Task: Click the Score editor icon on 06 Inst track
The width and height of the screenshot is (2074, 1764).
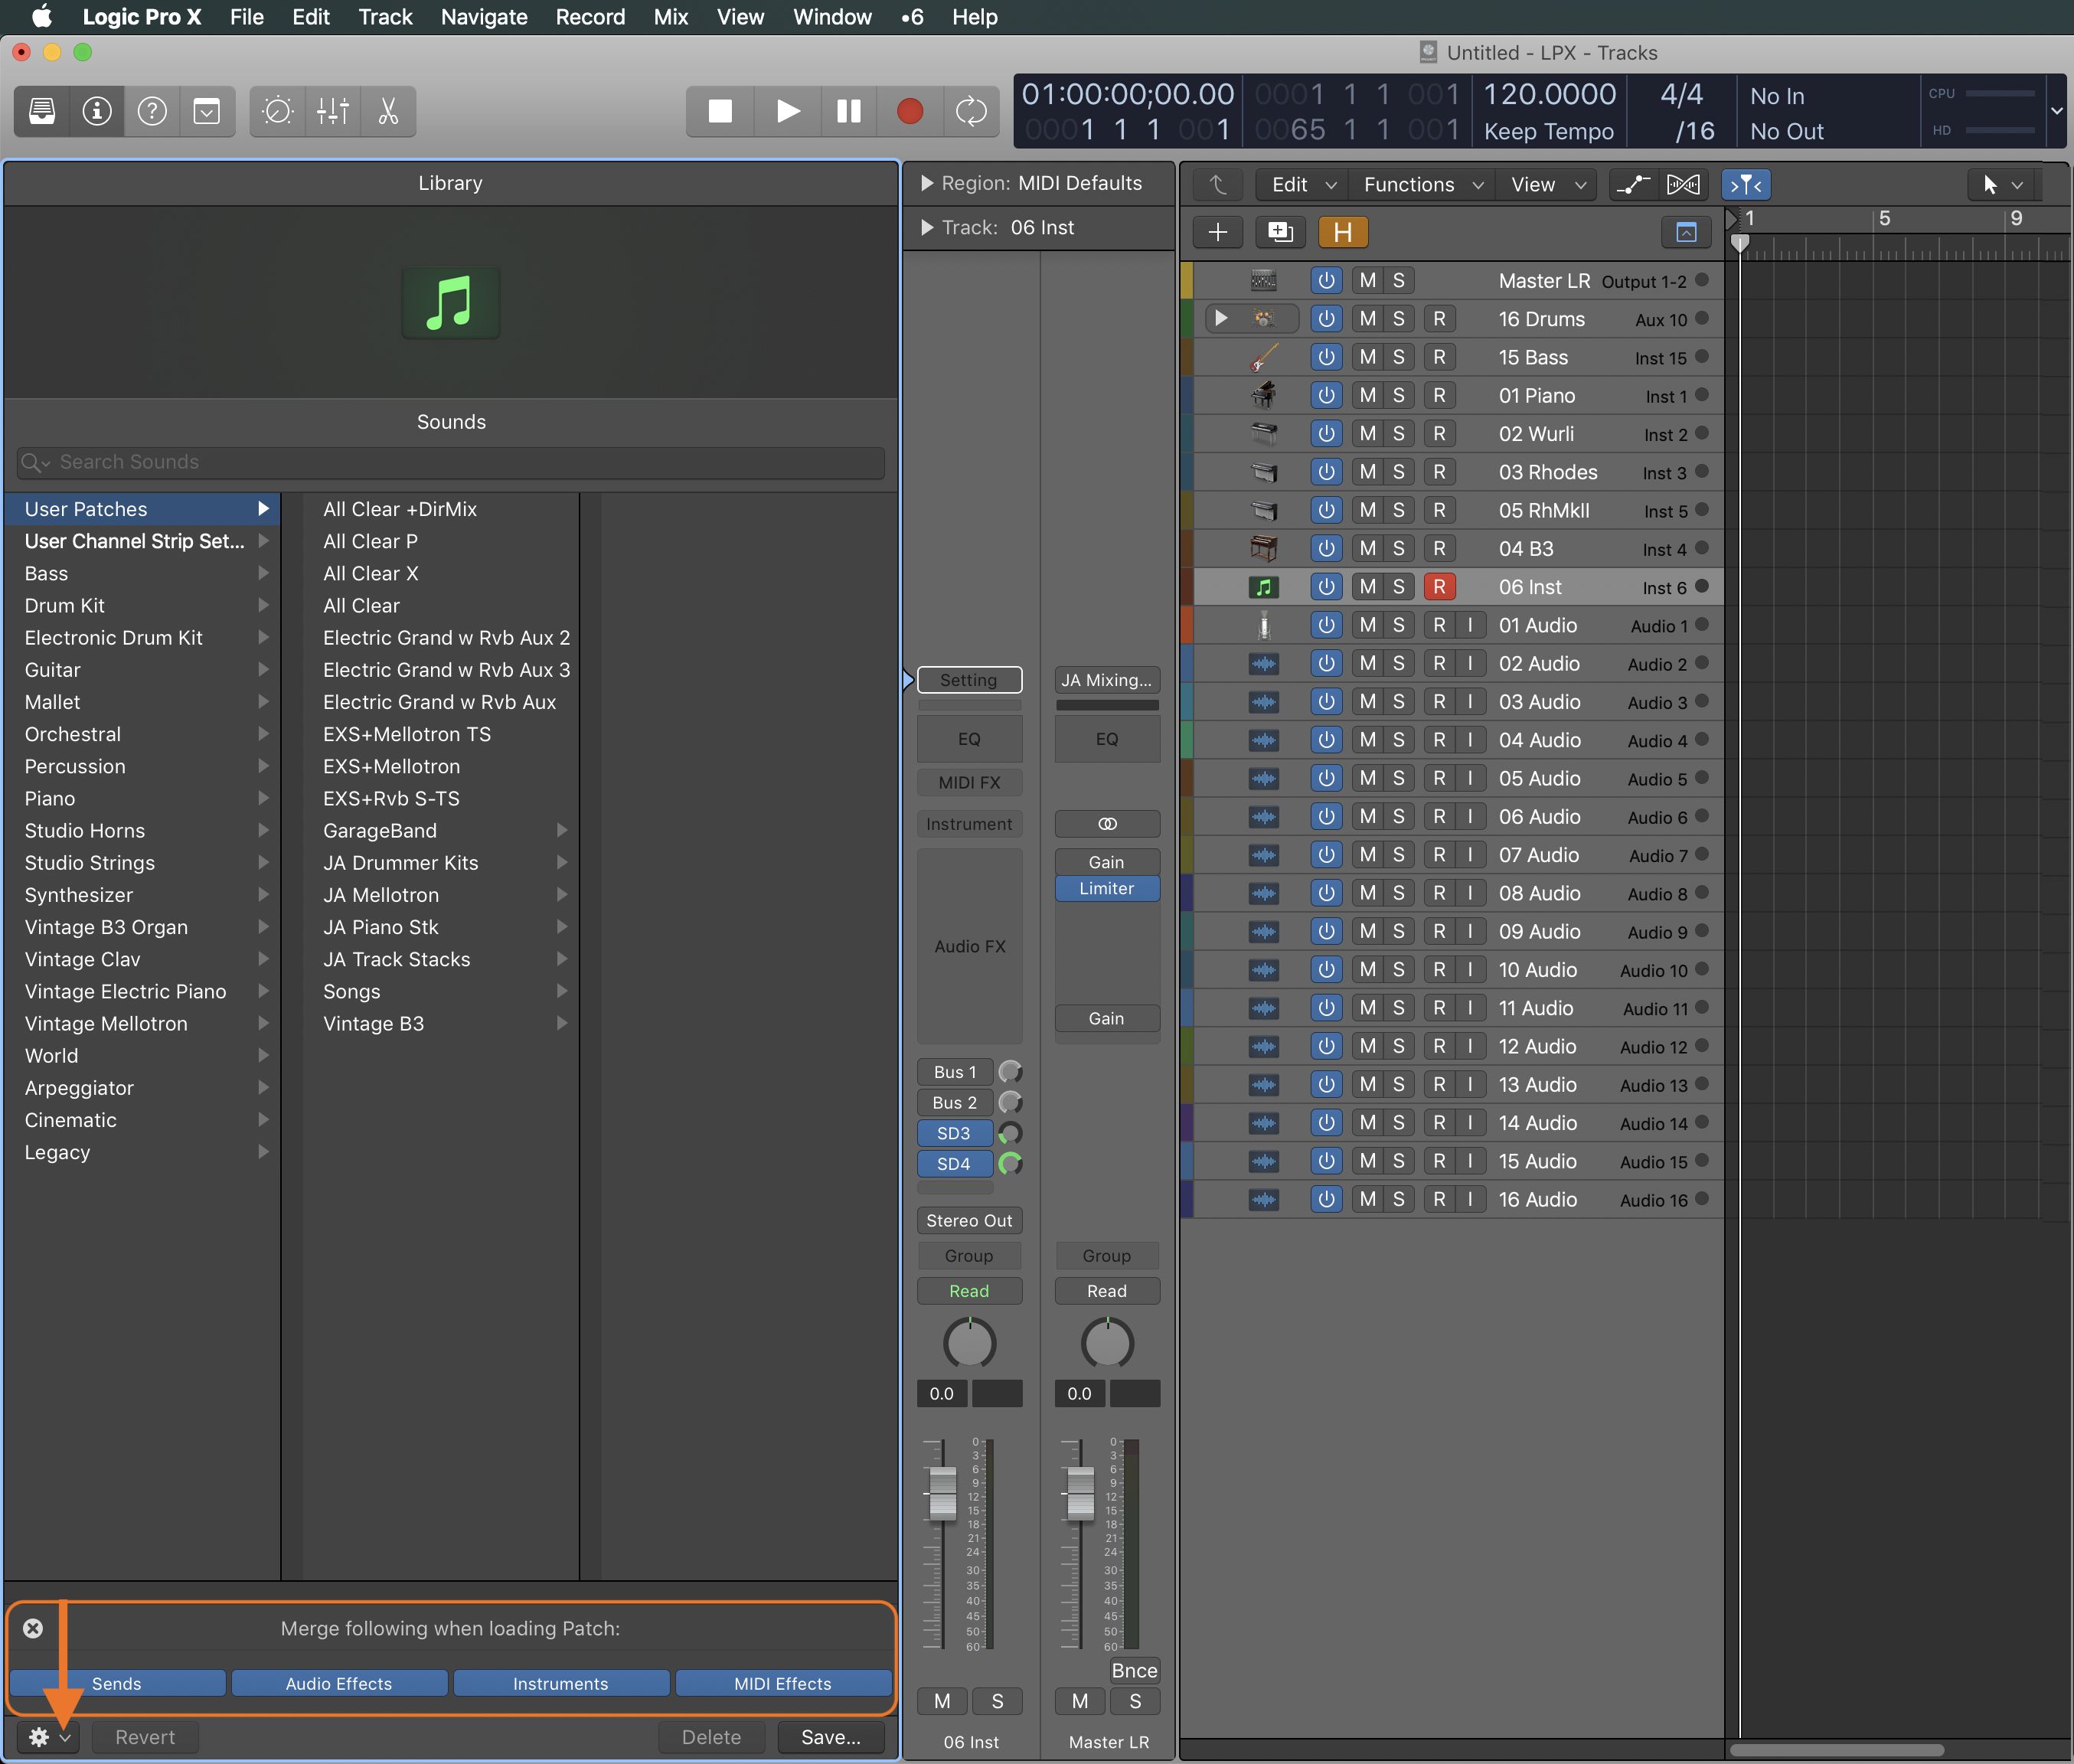Action: 1264,586
